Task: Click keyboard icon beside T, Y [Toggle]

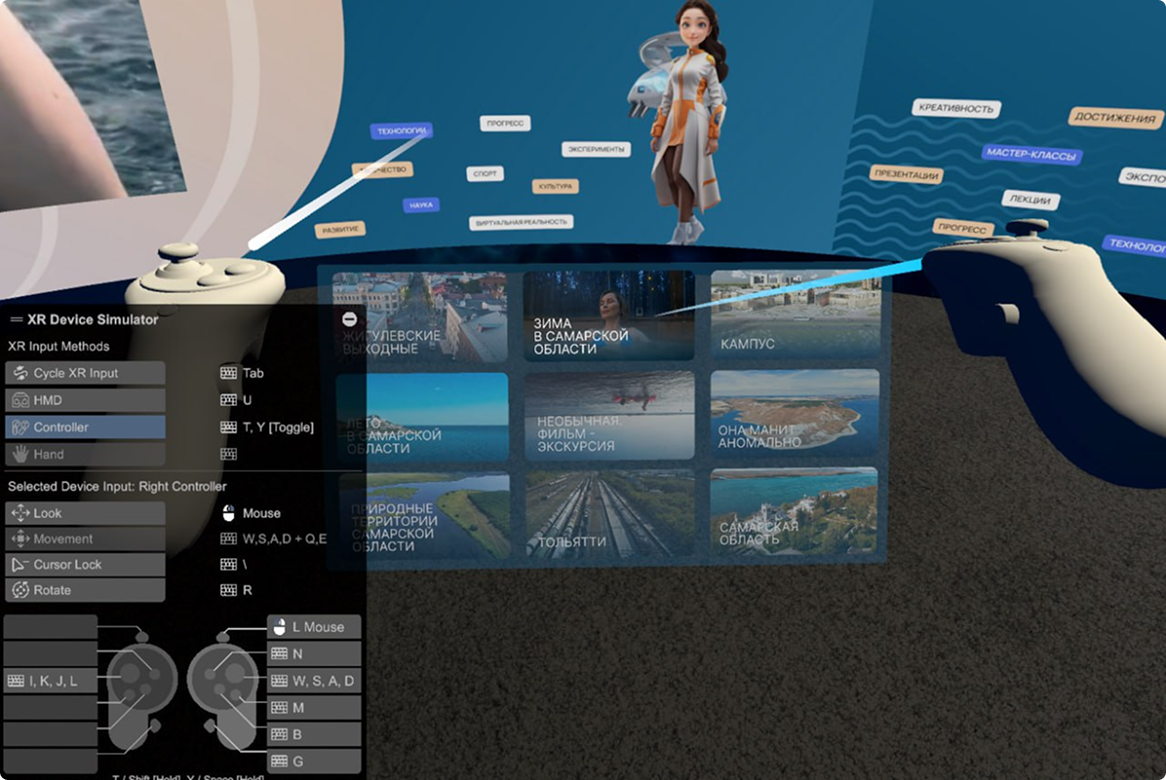Action: click(228, 427)
